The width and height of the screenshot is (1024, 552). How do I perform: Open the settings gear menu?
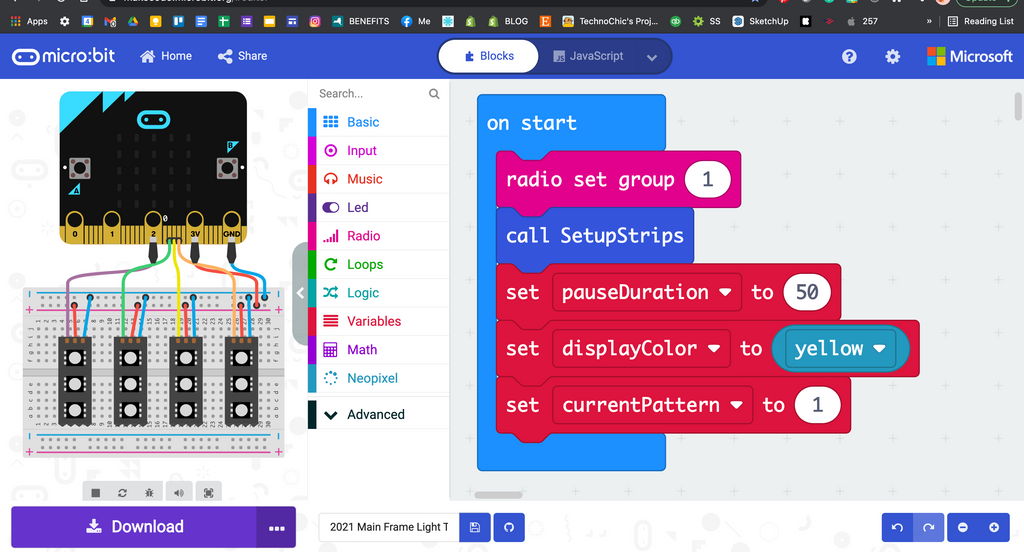(x=892, y=57)
